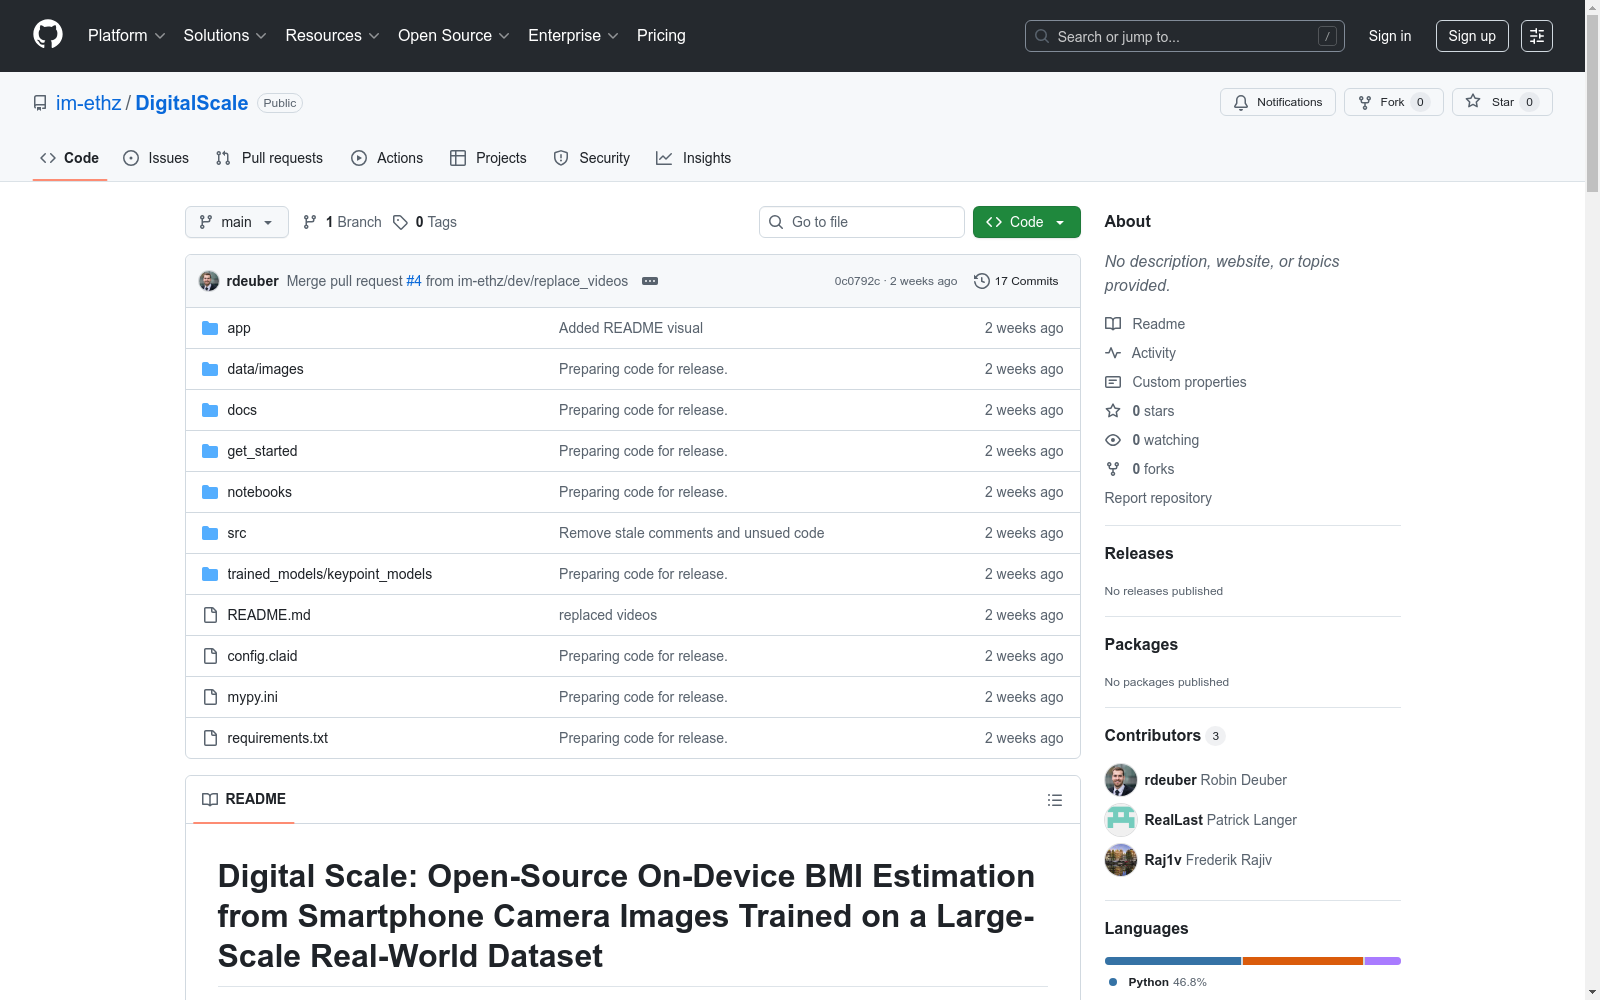Click the Go to file input
This screenshot has height=1000, width=1600.
coord(862,222)
